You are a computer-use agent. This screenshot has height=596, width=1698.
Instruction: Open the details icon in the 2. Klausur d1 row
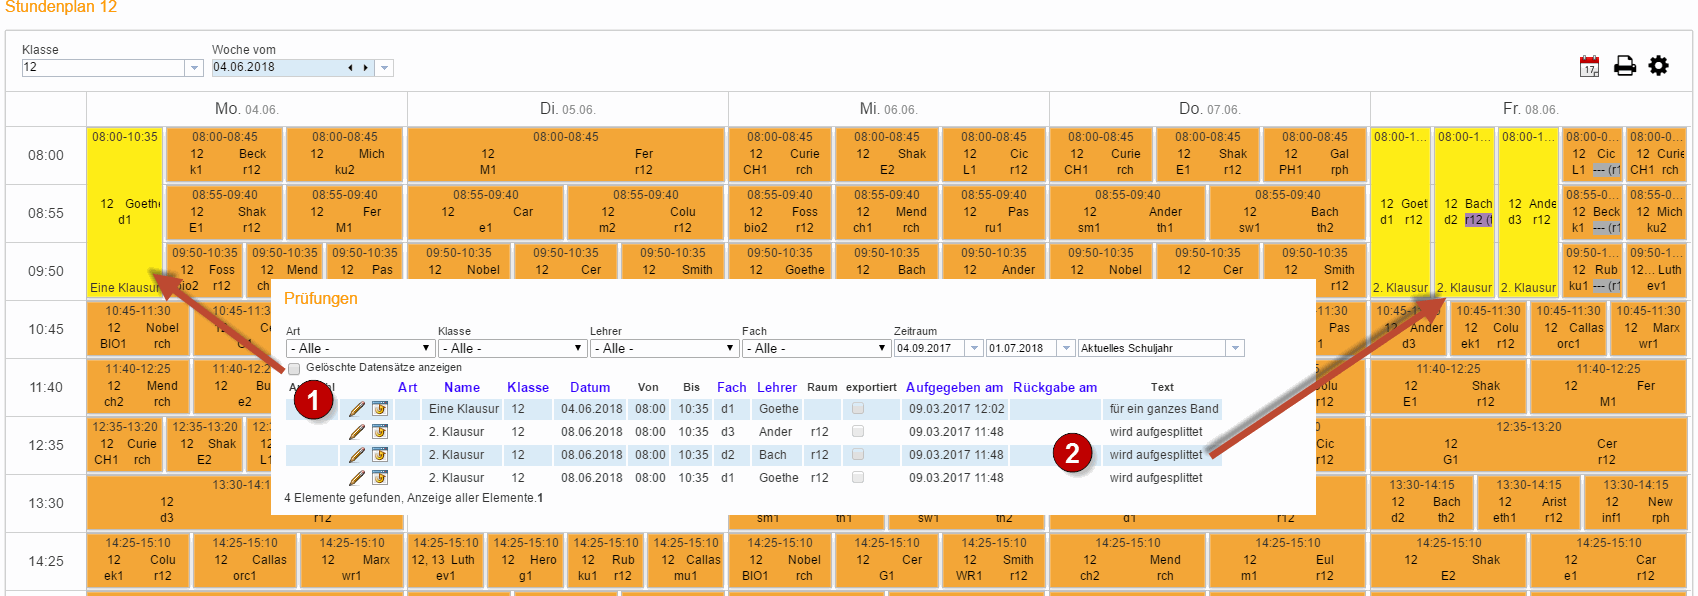coord(380,478)
